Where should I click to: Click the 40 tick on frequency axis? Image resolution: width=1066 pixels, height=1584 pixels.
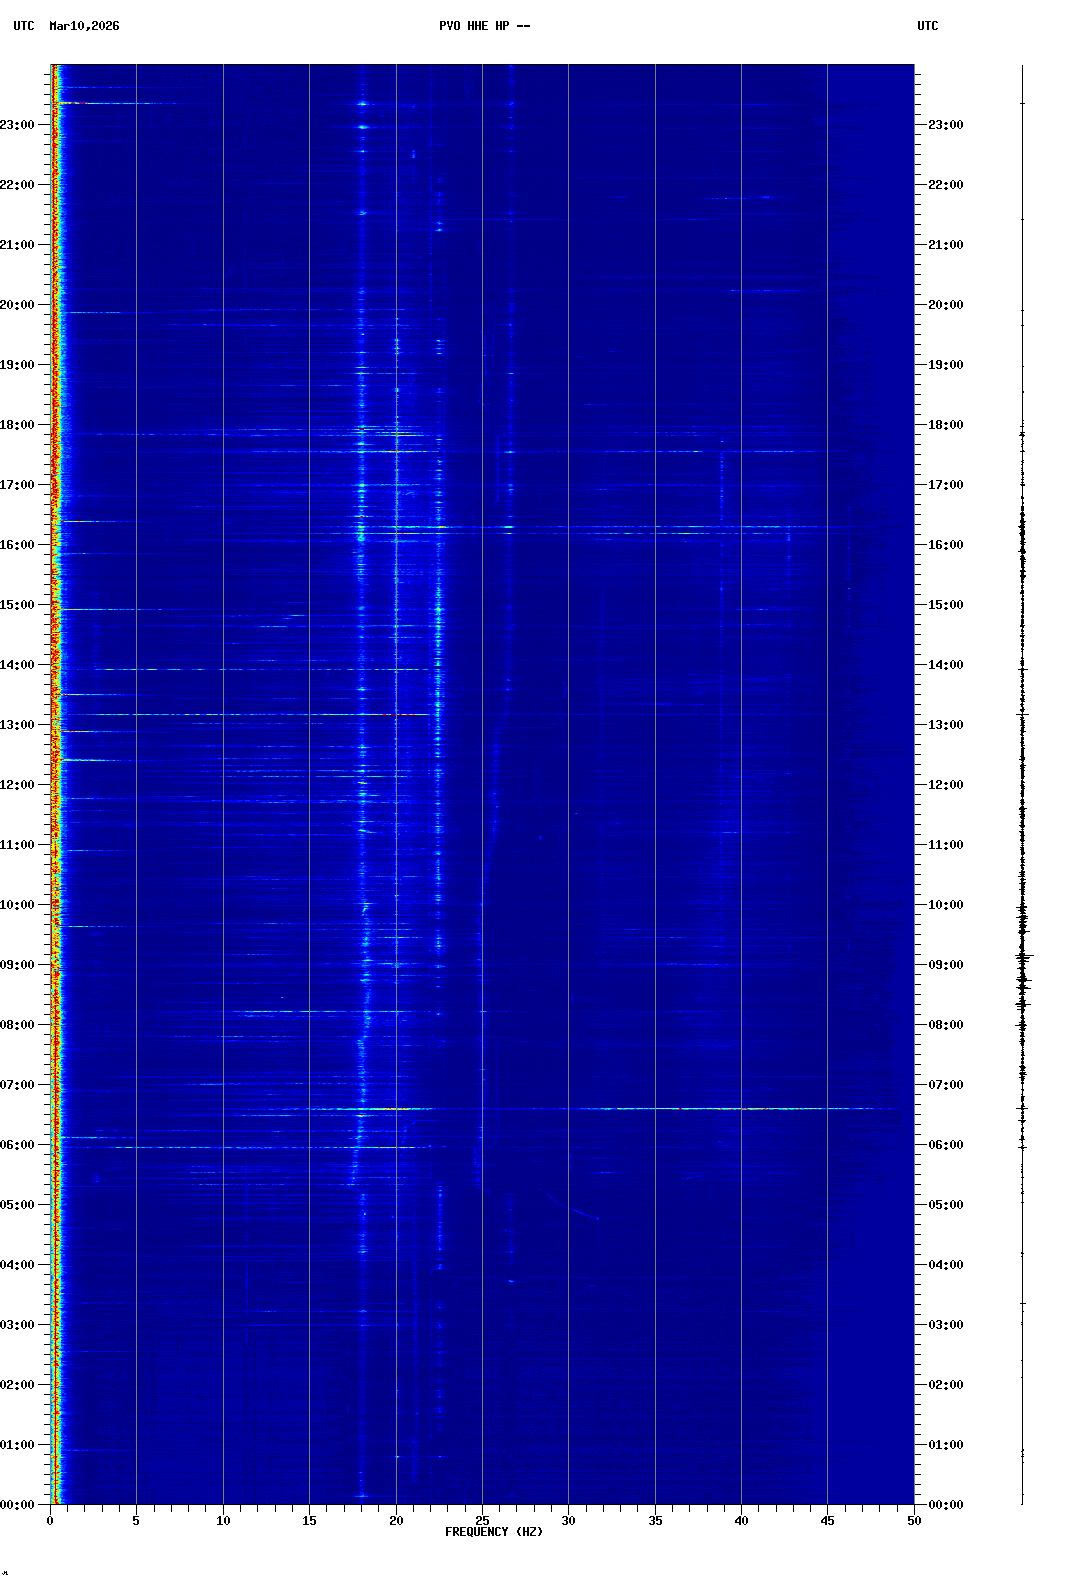[741, 1520]
